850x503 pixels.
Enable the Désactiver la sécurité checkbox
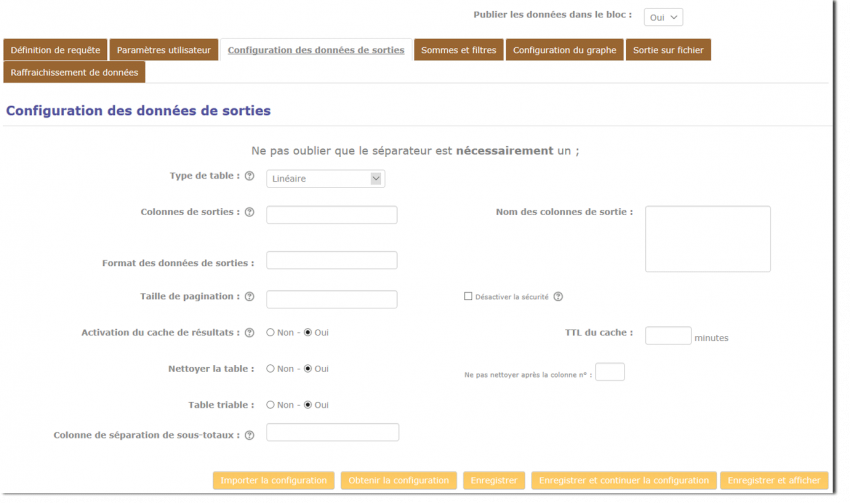[x=468, y=296]
